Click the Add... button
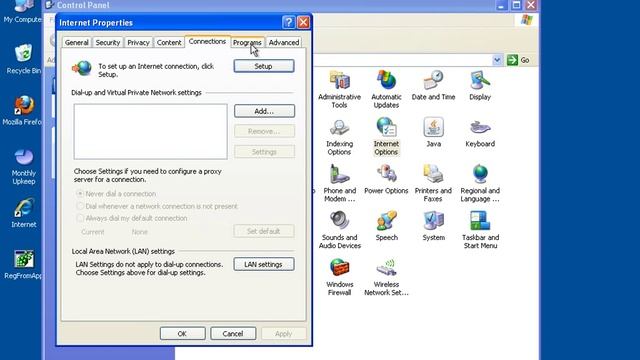Image resolution: width=640 pixels, height=360 pixels. click(x=264, y=111)
